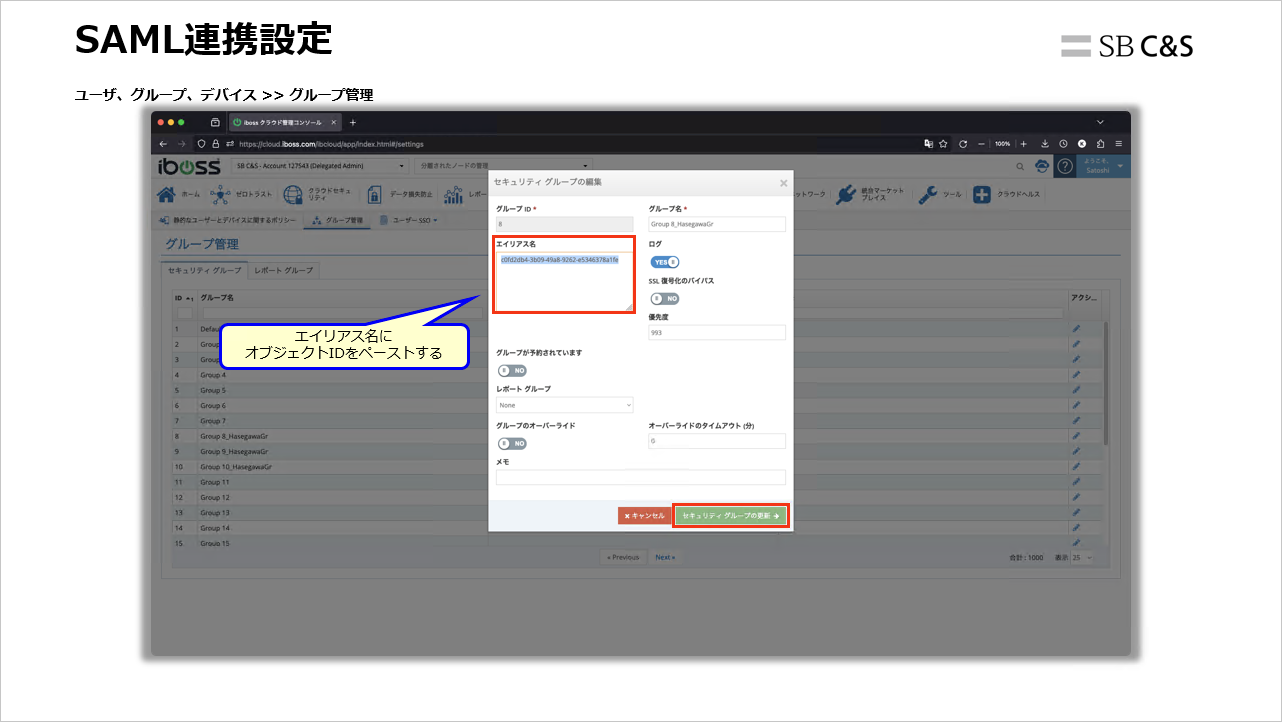The width and height of the screenshot is (1282, 722).
Task: Open the レポート グループ dropdown showing None
Action: pyautogui.click(x=564, y=406)
